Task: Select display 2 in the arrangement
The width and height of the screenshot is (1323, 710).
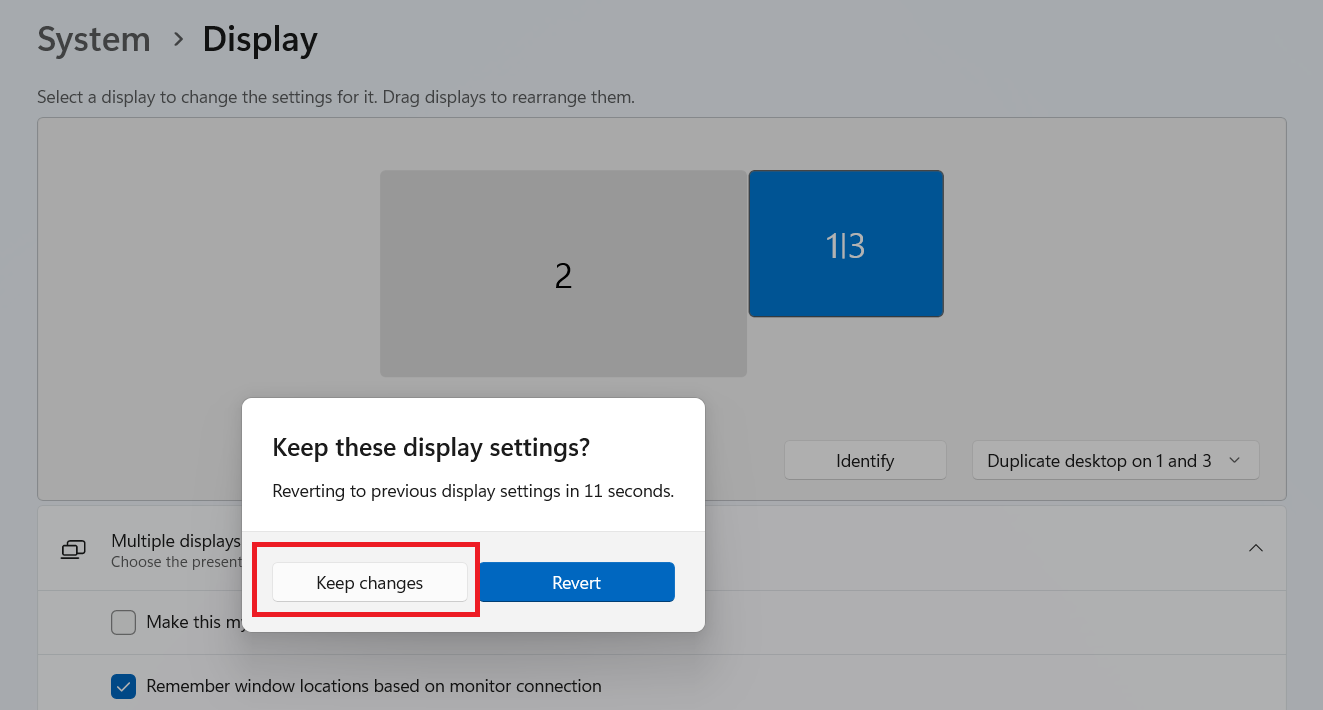Action: 563,275
